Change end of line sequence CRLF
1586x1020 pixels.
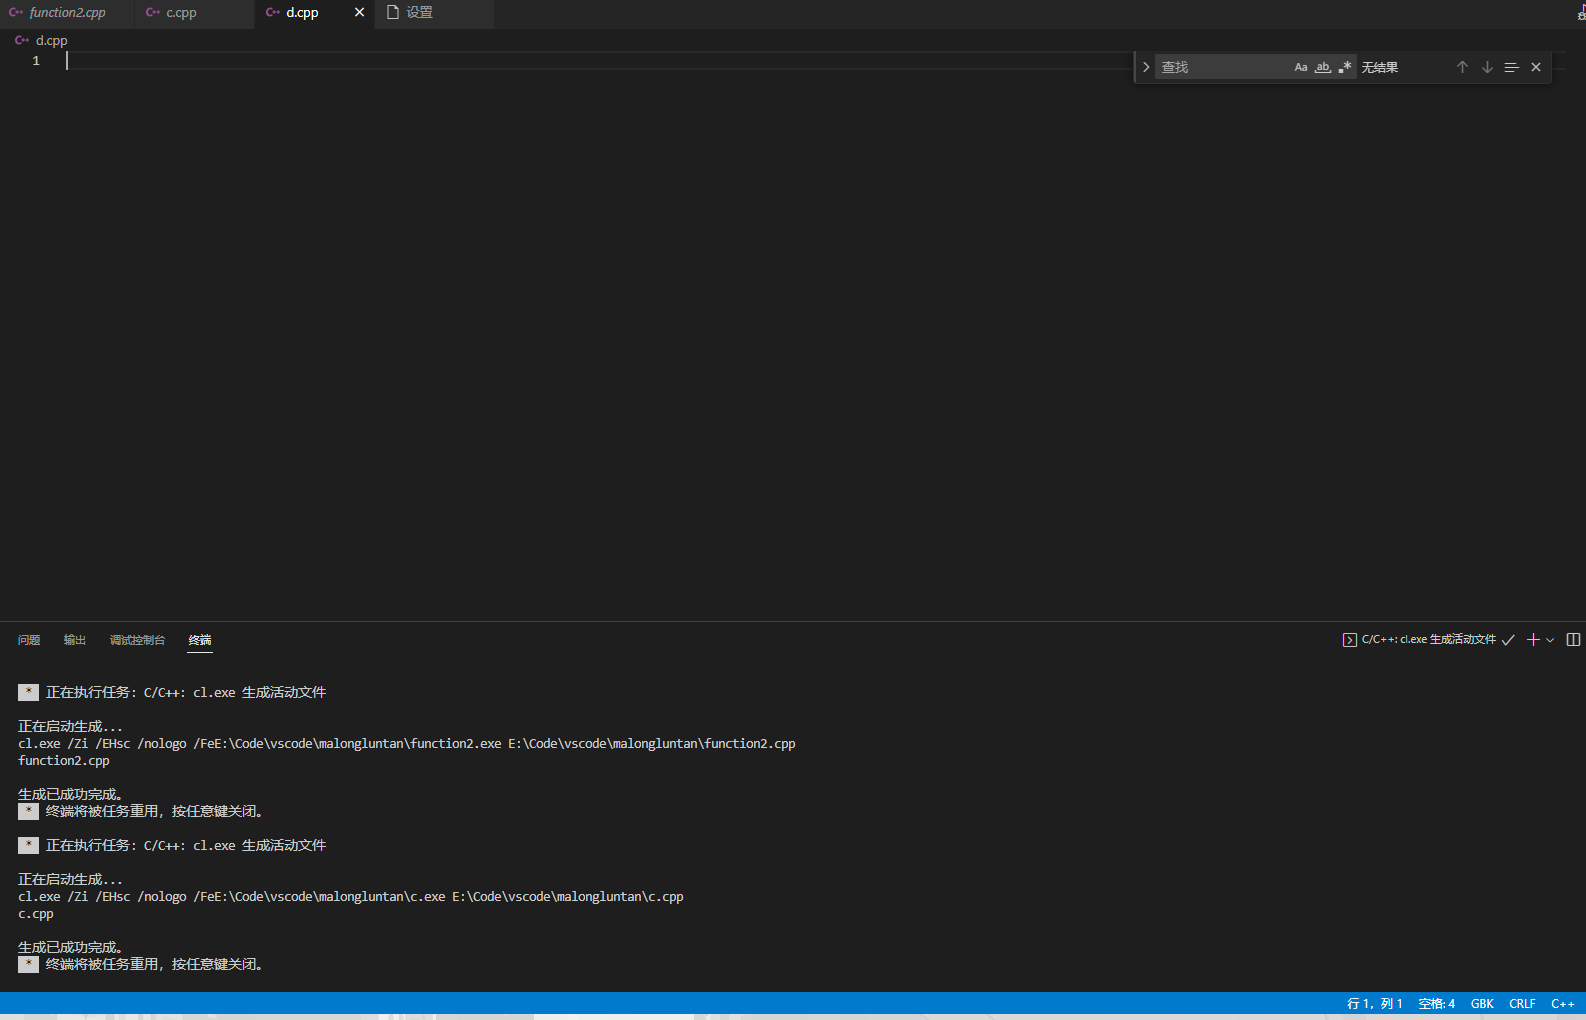pos(1522,1003)
